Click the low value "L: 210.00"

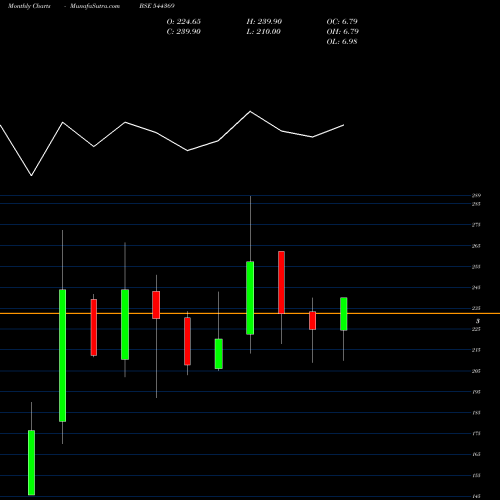click(x=264, y=32)
